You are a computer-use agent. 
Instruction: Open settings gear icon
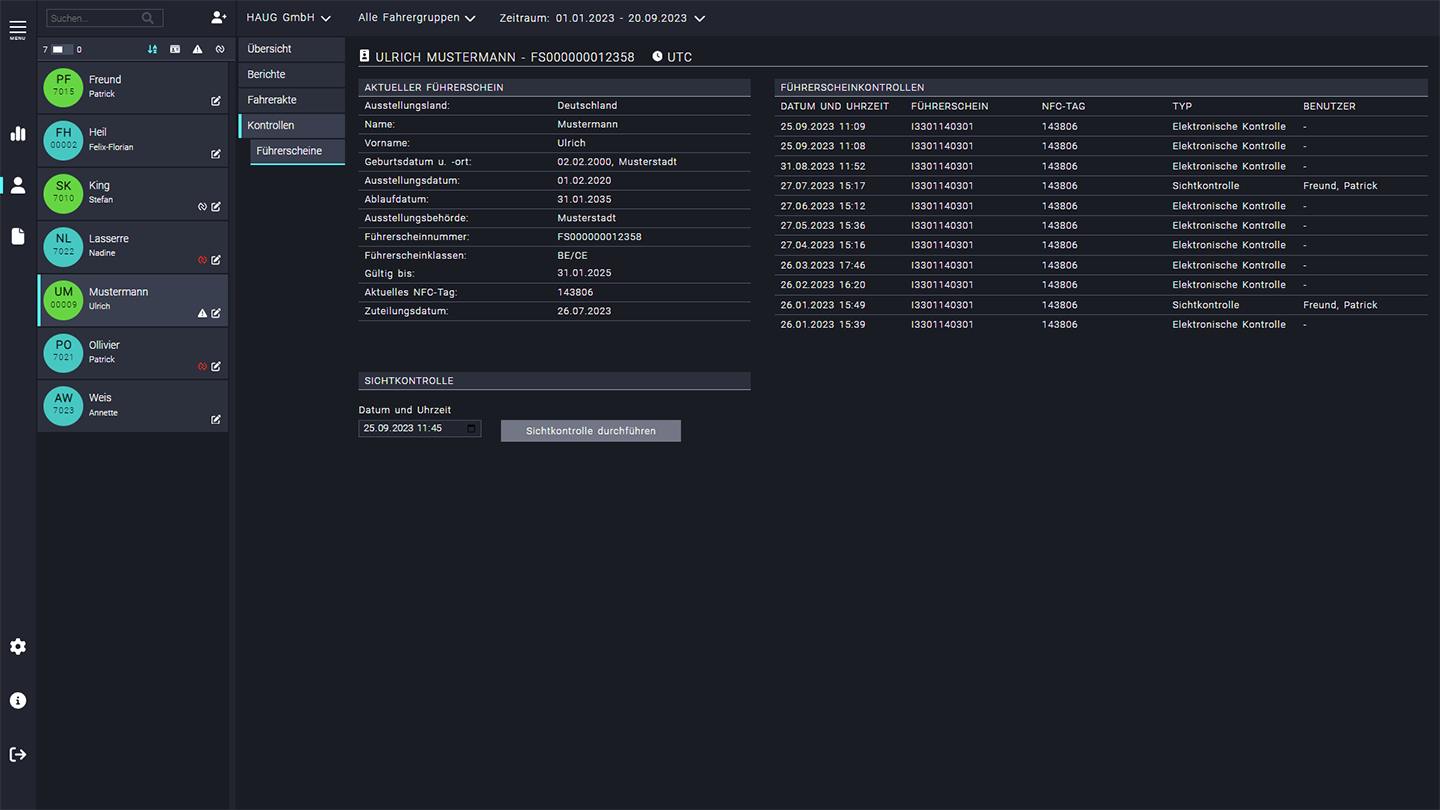tap(18, 647)
